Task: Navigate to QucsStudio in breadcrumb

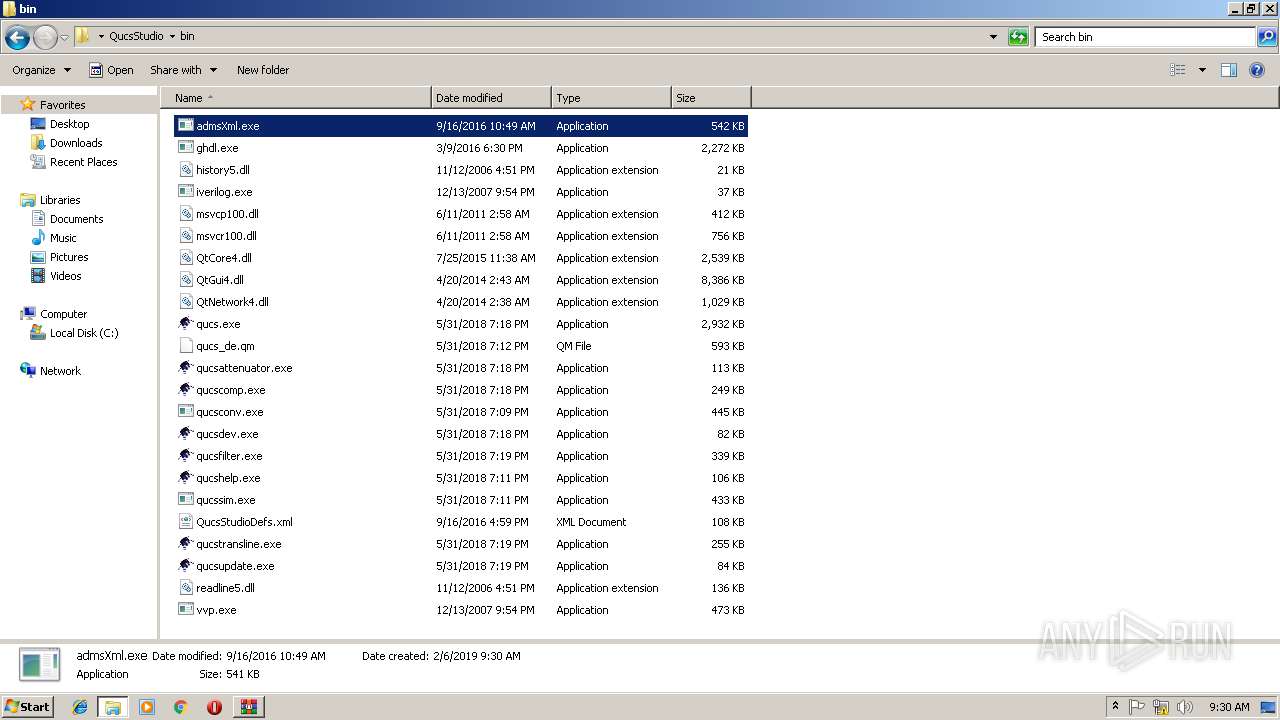Action: click(x=136, y=36)
